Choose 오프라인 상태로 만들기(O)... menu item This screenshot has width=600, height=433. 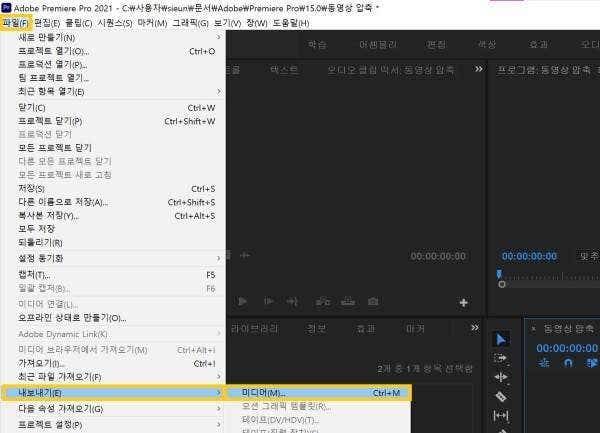(113, 317)
